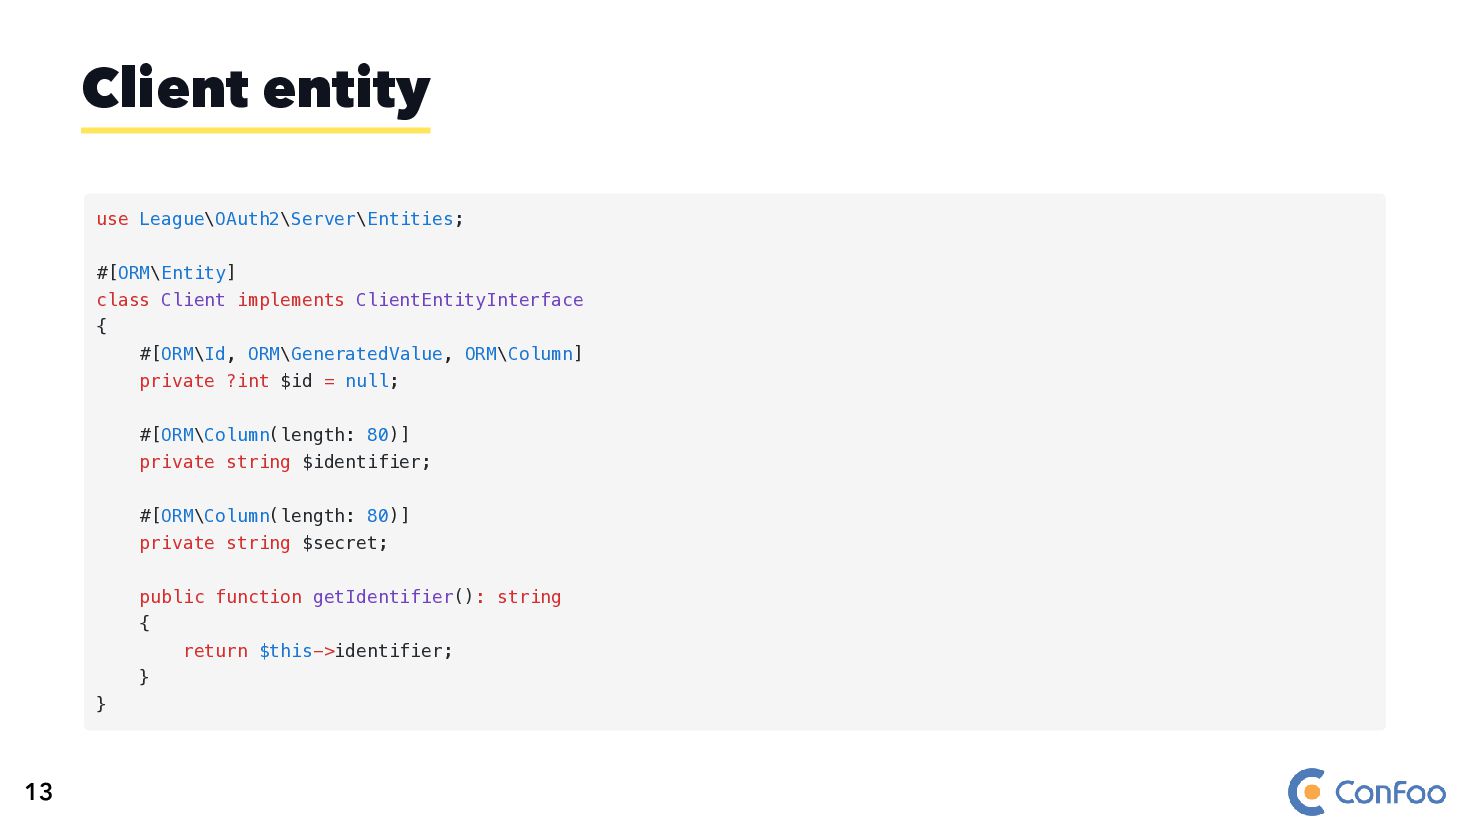Click the getIdentifier function name
This screenshot has width=1470, height=828.
click(383, 597)
